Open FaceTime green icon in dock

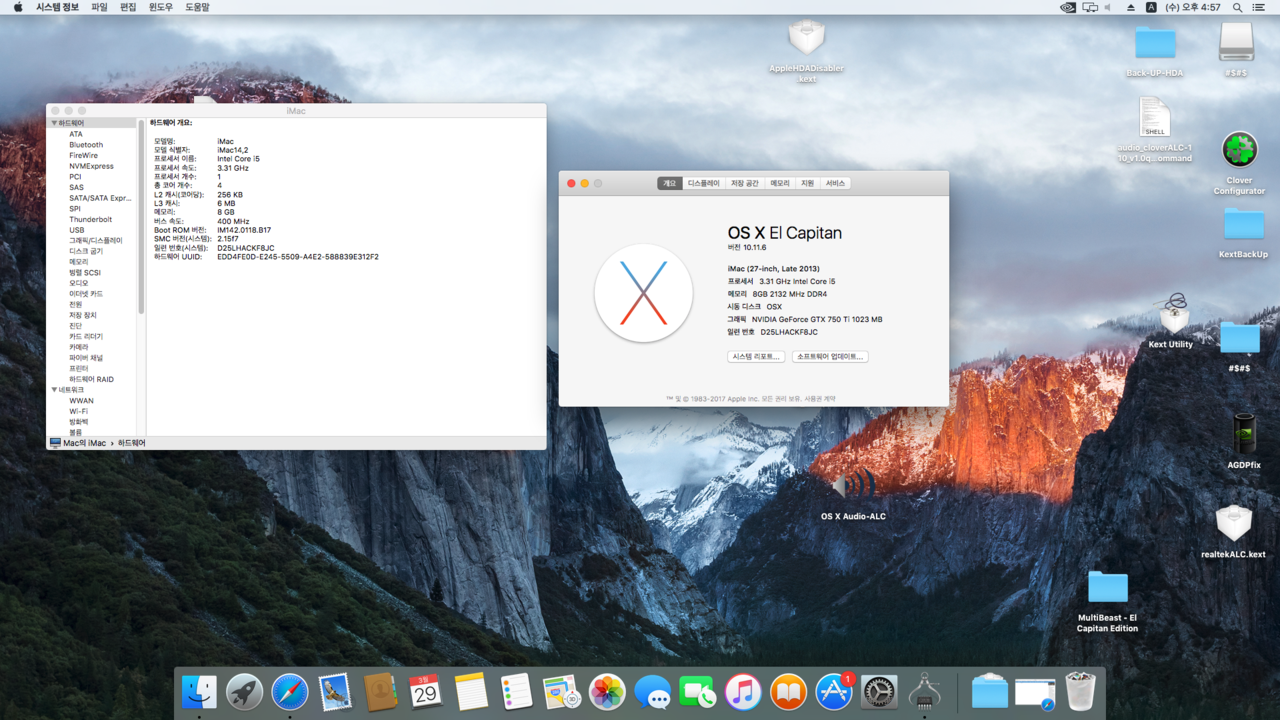tap(698, 692)
